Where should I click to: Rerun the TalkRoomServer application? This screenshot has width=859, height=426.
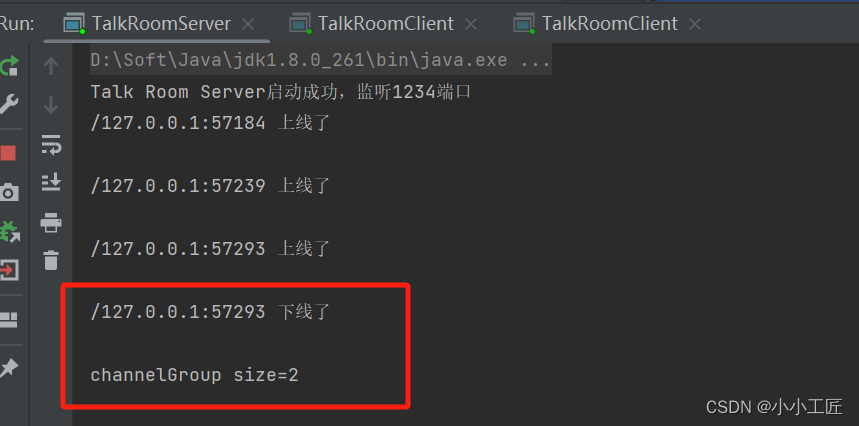click(x=9, y=66)
